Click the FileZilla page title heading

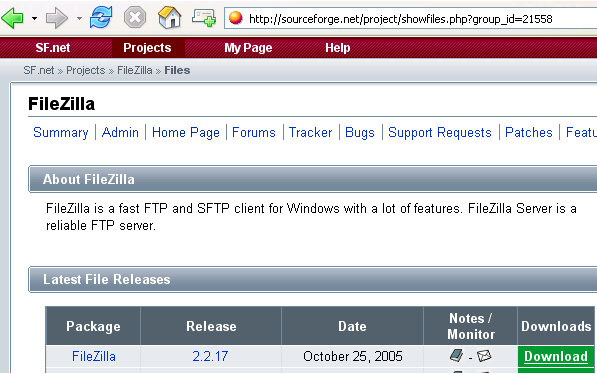[61, 104]
